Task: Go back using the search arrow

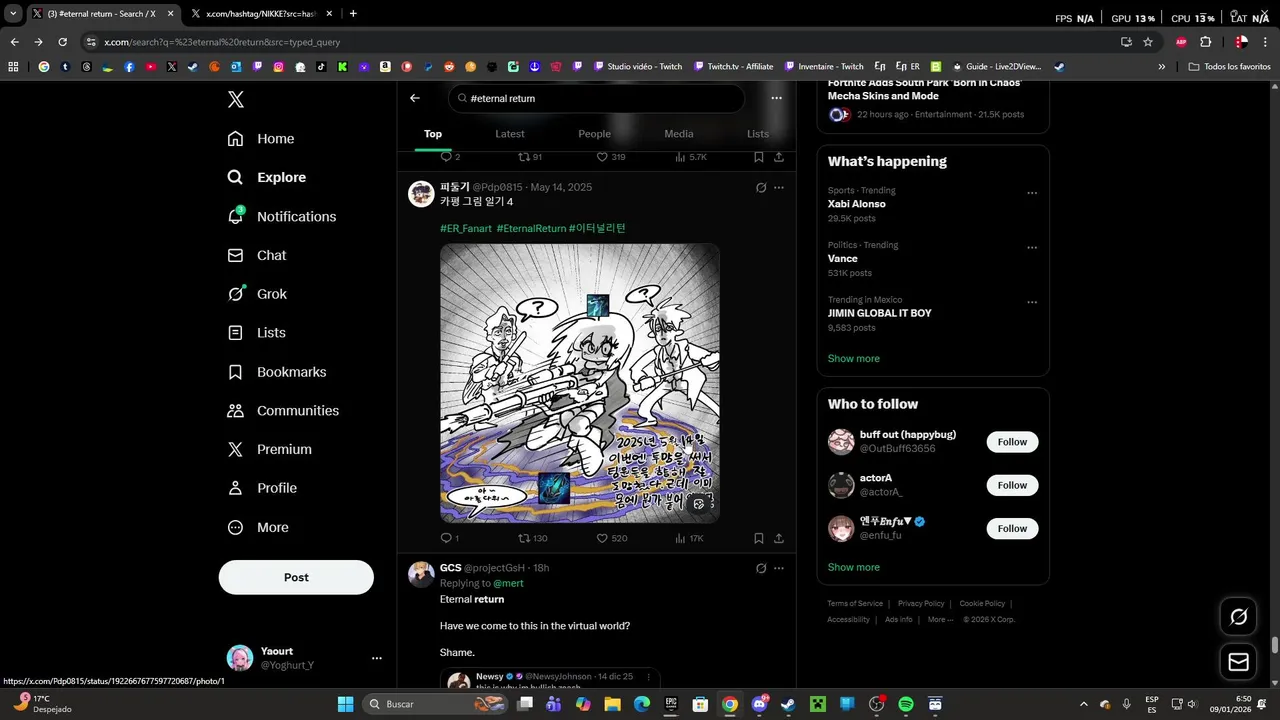Action: [415, 98]
